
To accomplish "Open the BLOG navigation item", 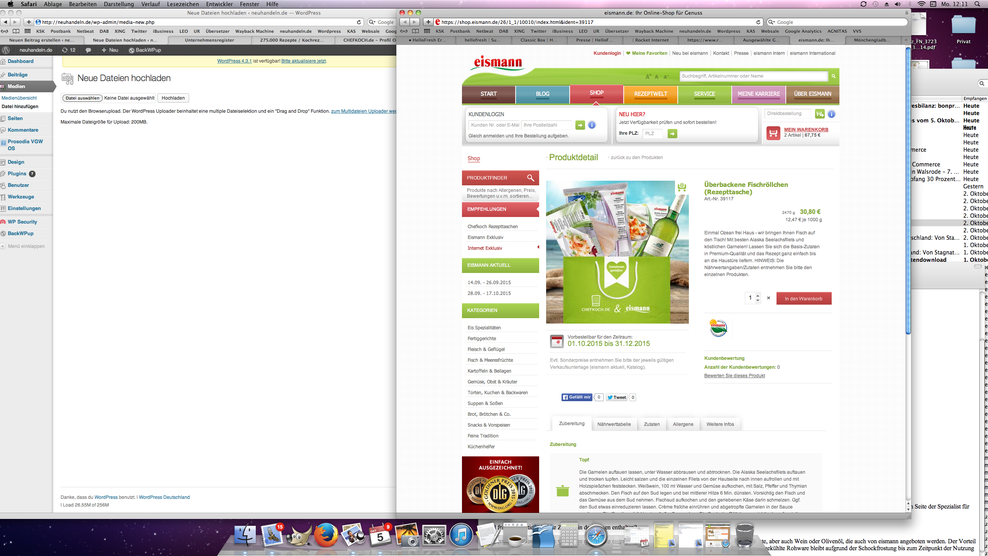I will (x=543, y=94).
